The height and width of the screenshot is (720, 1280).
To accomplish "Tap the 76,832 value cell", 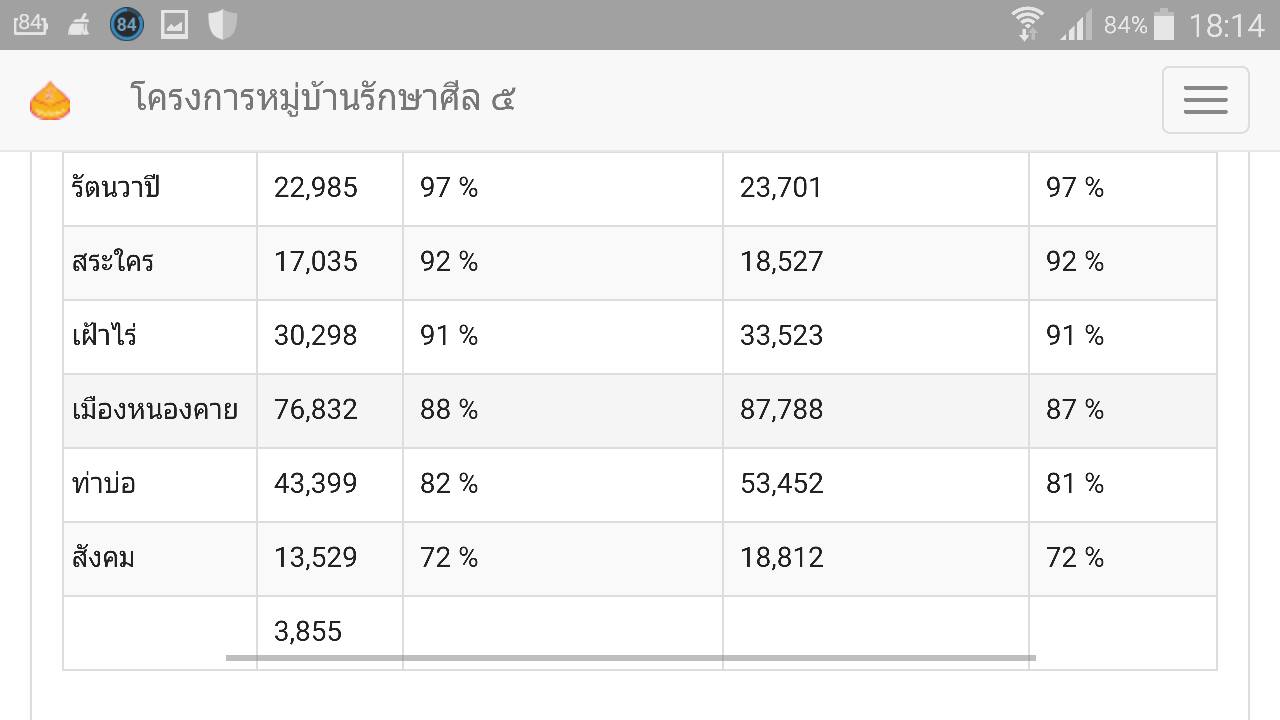I will 330,411.
